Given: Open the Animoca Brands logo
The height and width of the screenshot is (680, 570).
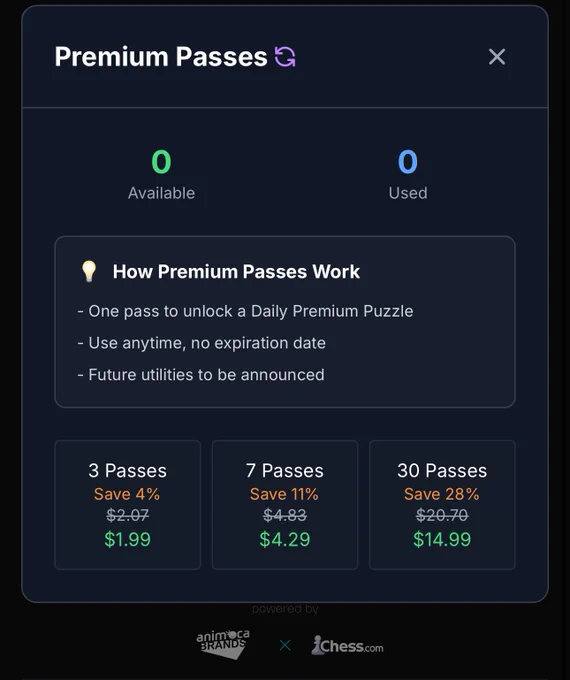Looking at the screenshot, I should (x=223, y=644).
